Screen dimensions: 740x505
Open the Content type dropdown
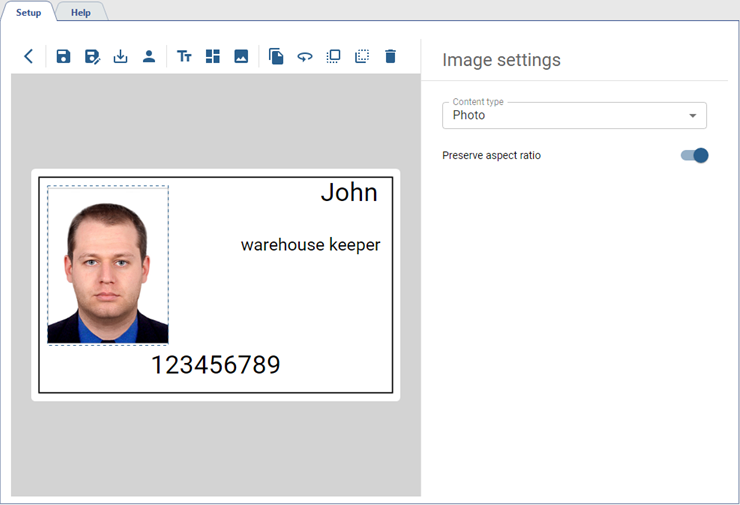pyautogui.click(x=574, y=115)
